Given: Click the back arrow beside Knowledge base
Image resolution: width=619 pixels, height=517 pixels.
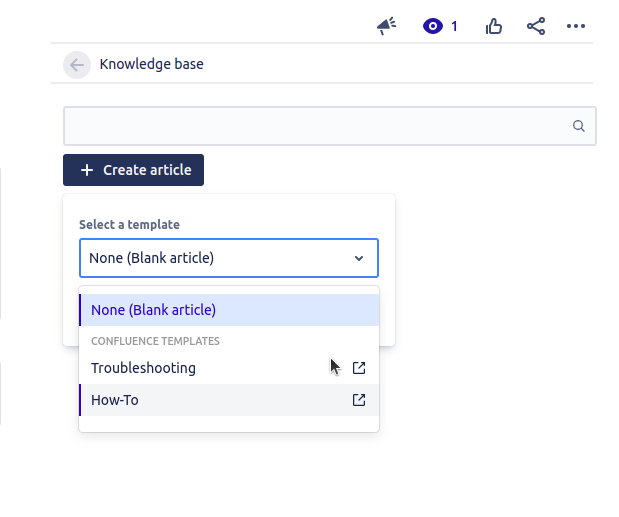Looking at the screenshot, I should [77, 65].
